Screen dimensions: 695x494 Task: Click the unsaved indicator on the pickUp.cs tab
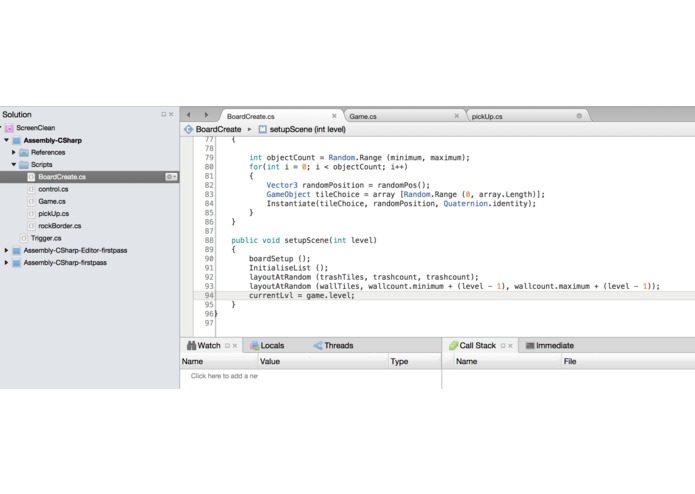(579, 116)
